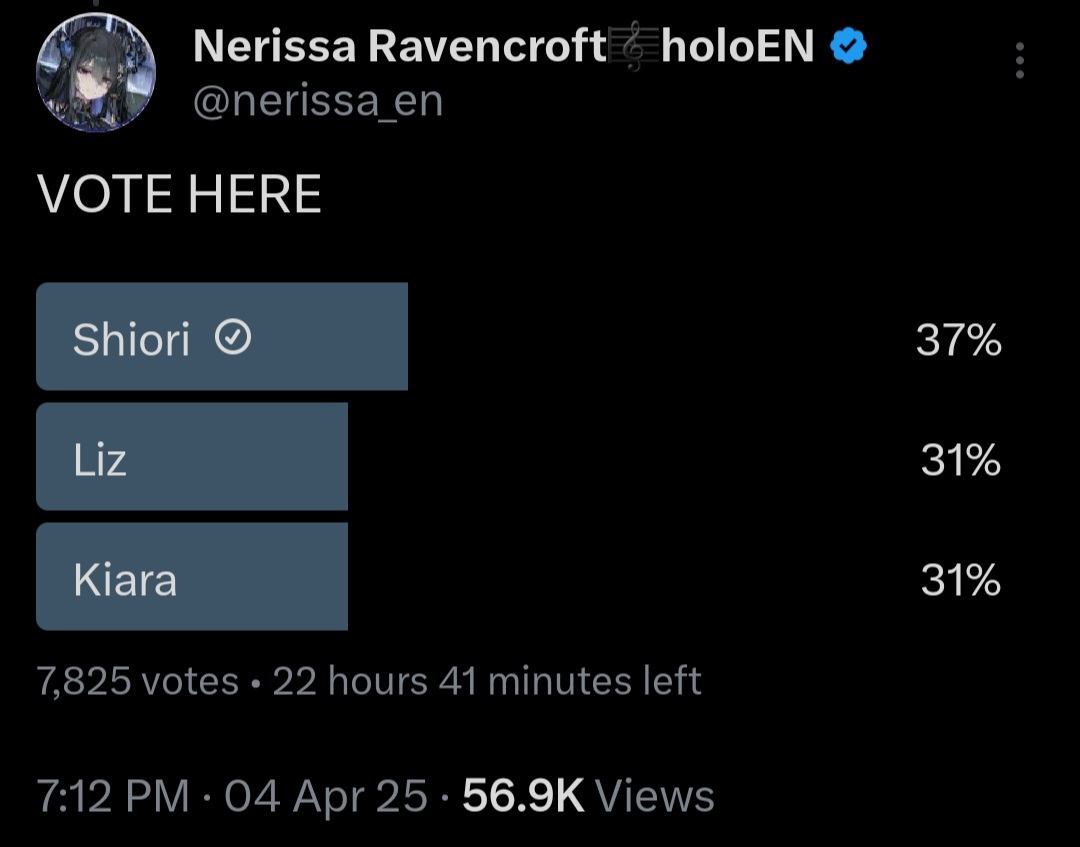The image size is (1080, 847).
Task: Click the 04 Apr 25 date
Action: click(x=325, y=796)
